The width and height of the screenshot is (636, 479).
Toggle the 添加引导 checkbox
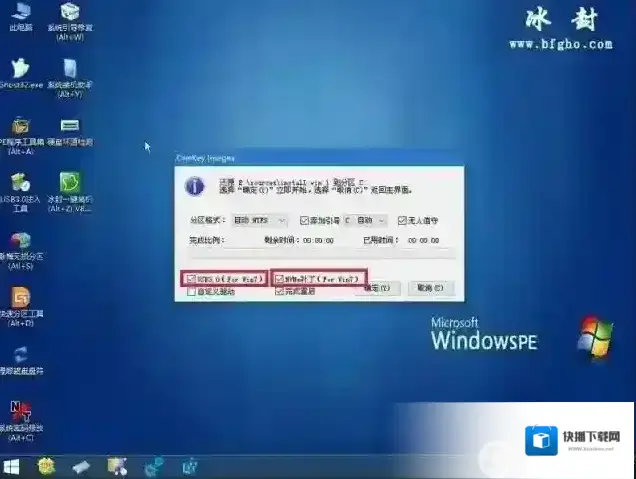pos(304,220)
